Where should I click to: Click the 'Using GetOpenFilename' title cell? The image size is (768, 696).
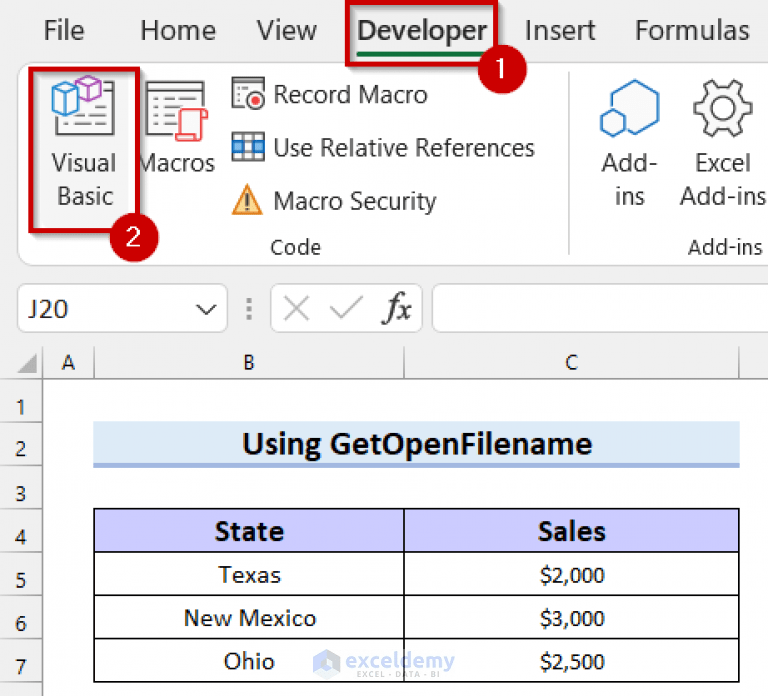pos(416,444)
